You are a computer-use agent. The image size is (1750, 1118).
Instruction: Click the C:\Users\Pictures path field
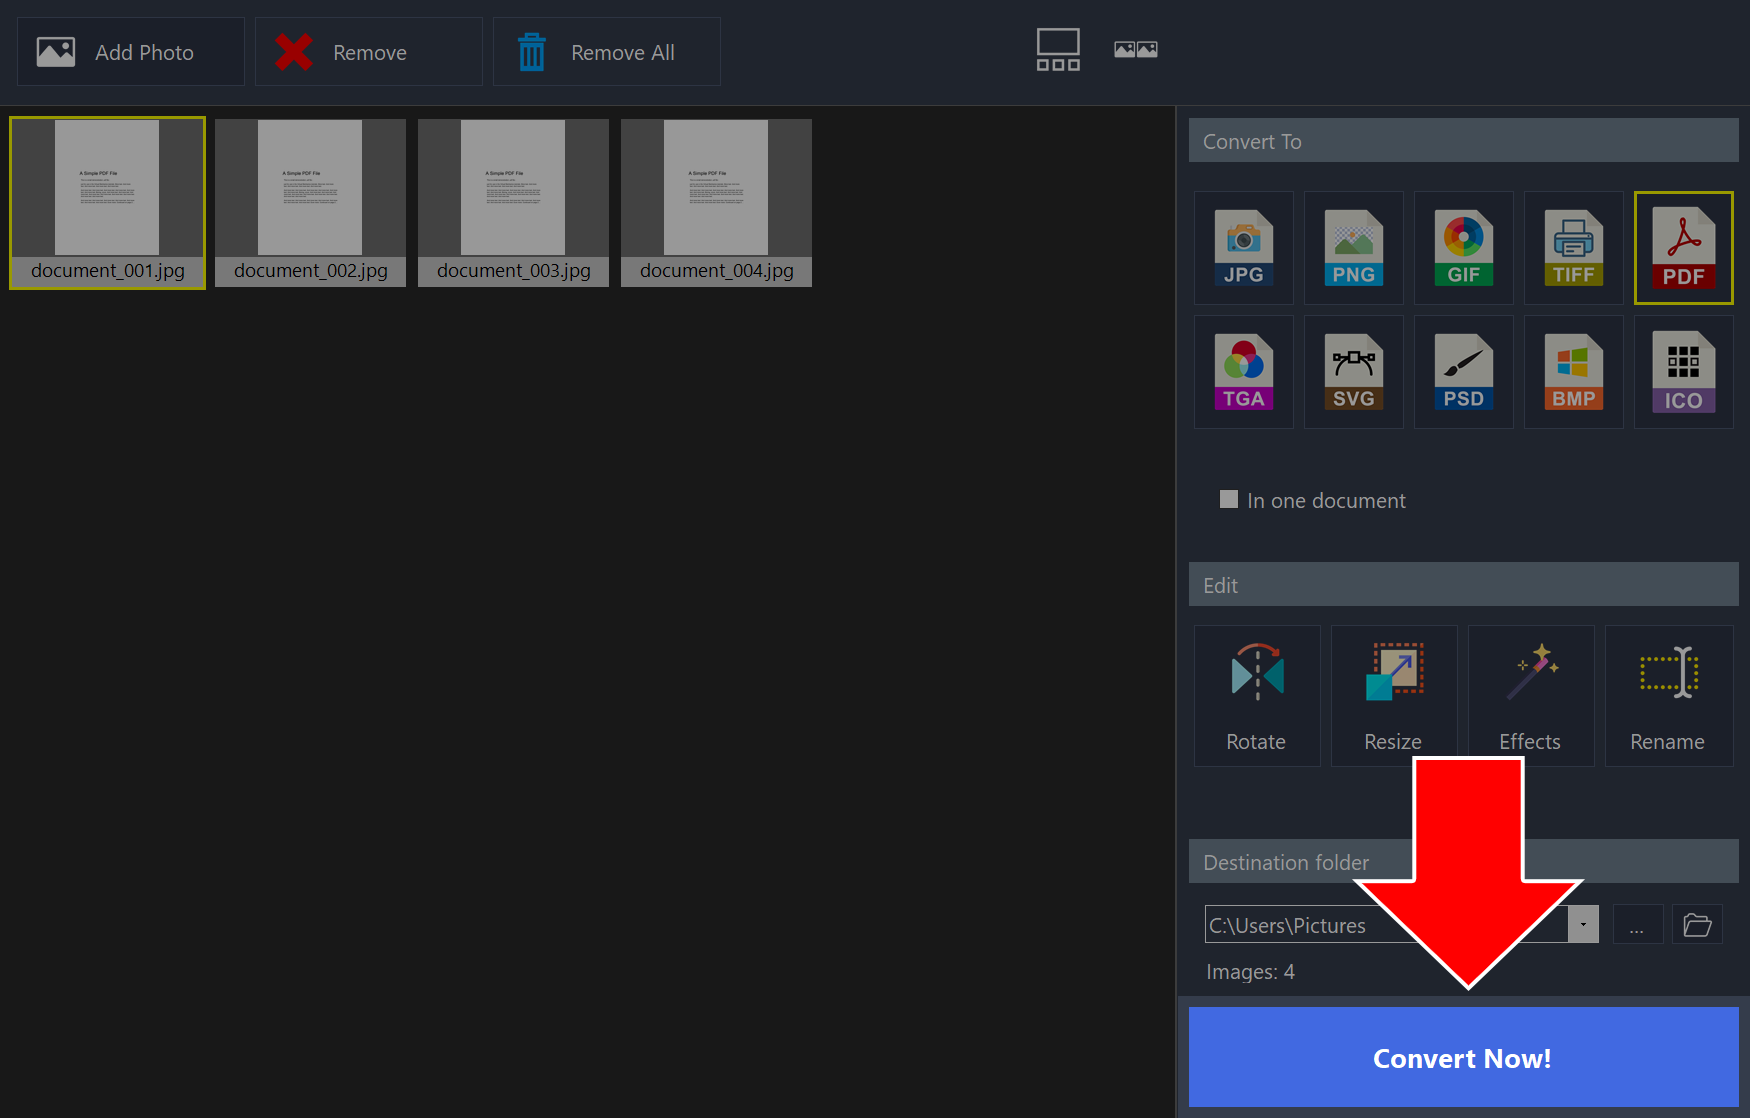click(x=1386, y=925)
